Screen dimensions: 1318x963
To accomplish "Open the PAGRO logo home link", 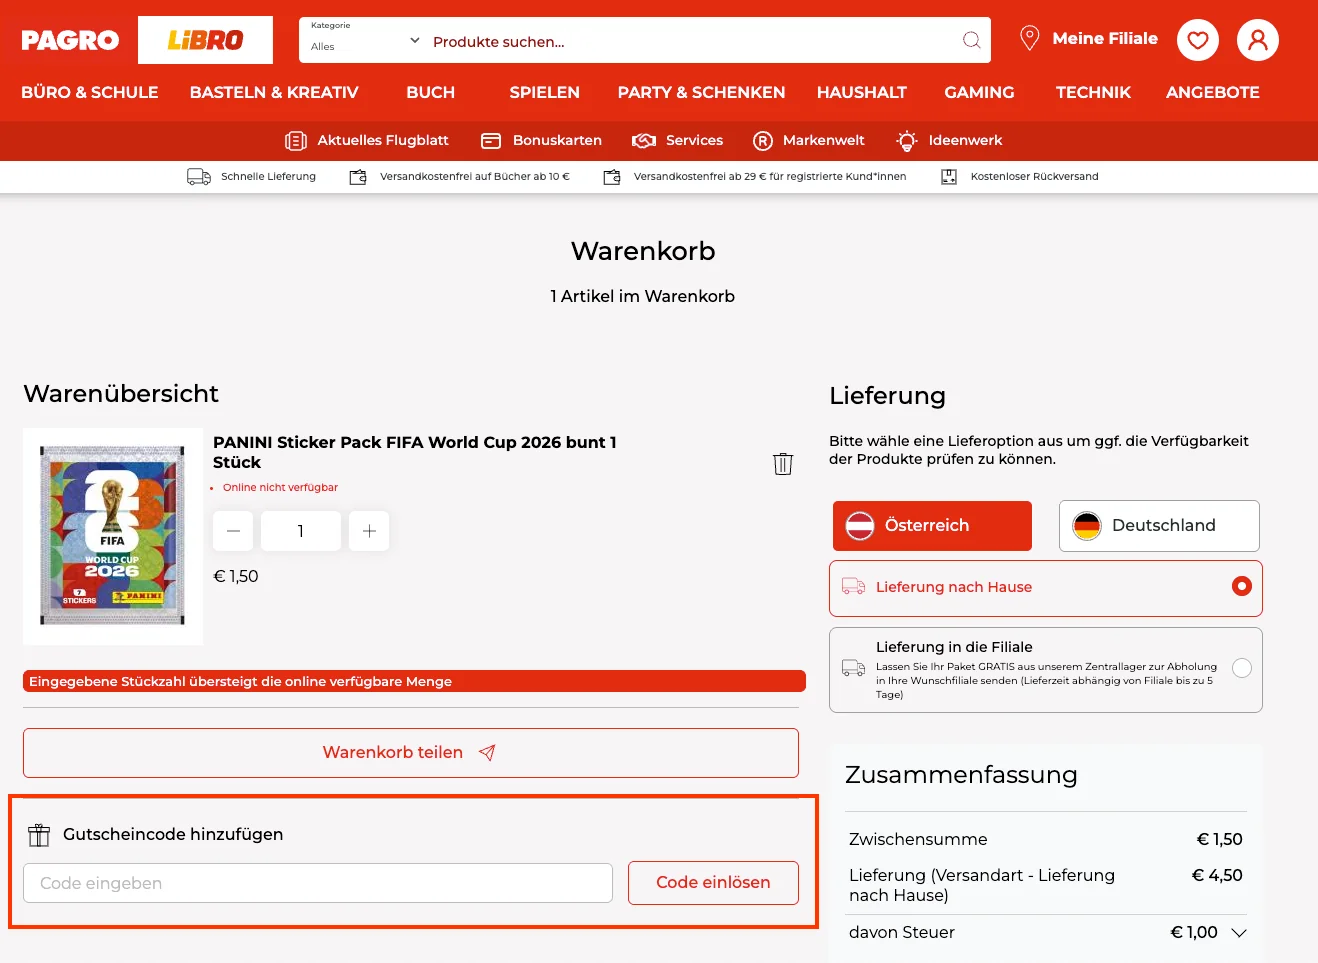I will 70,40.
